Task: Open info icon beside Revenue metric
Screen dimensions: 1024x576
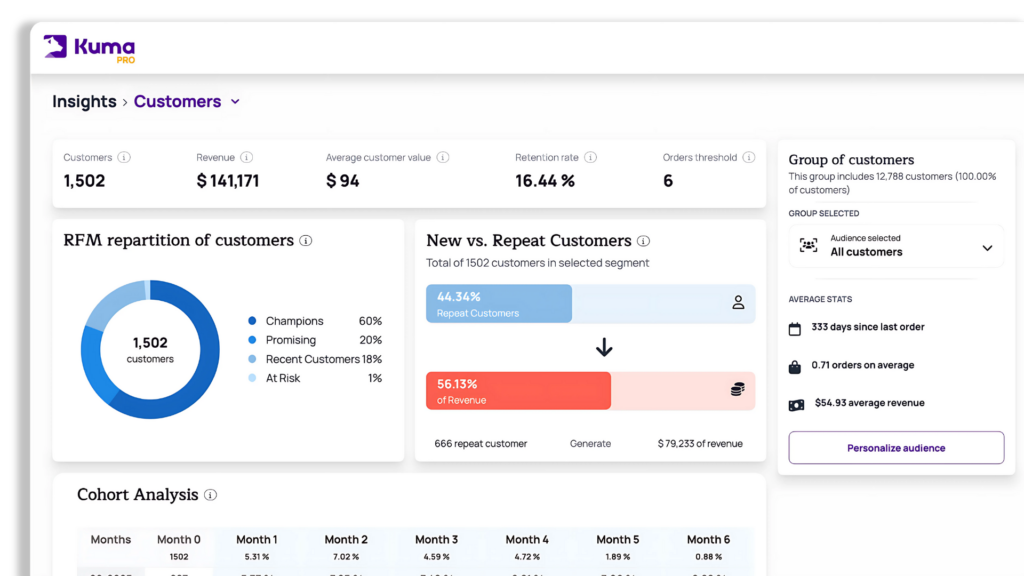Action: tap(246, 157)
